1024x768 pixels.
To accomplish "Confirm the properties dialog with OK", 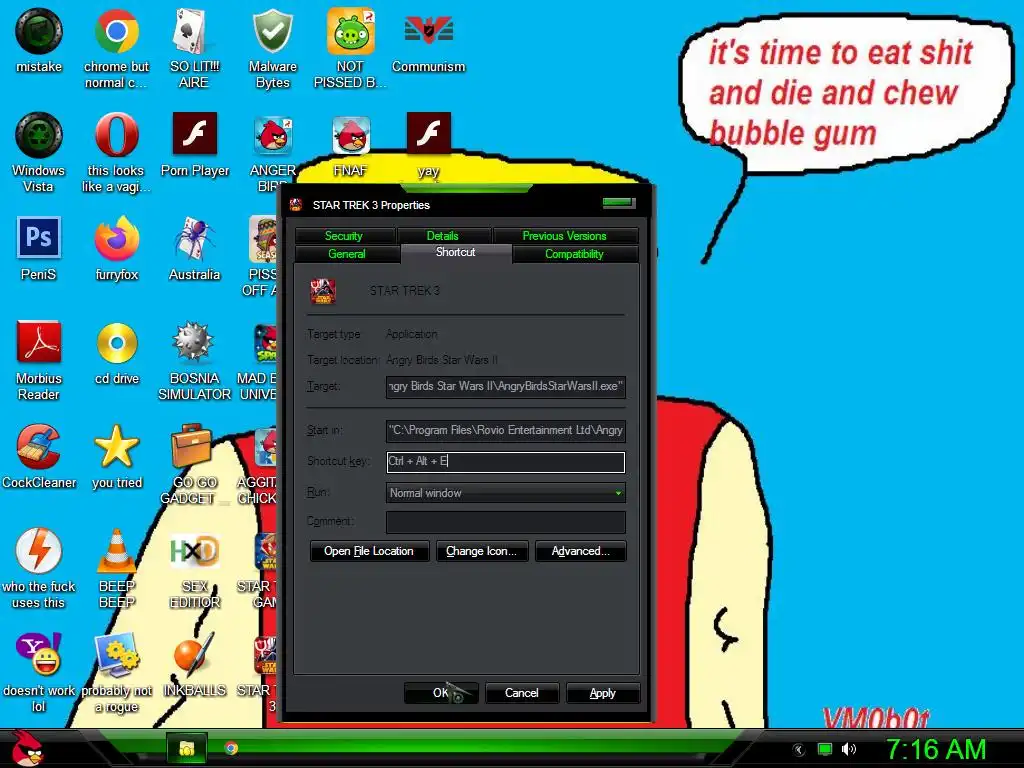I will coord(441,693).
